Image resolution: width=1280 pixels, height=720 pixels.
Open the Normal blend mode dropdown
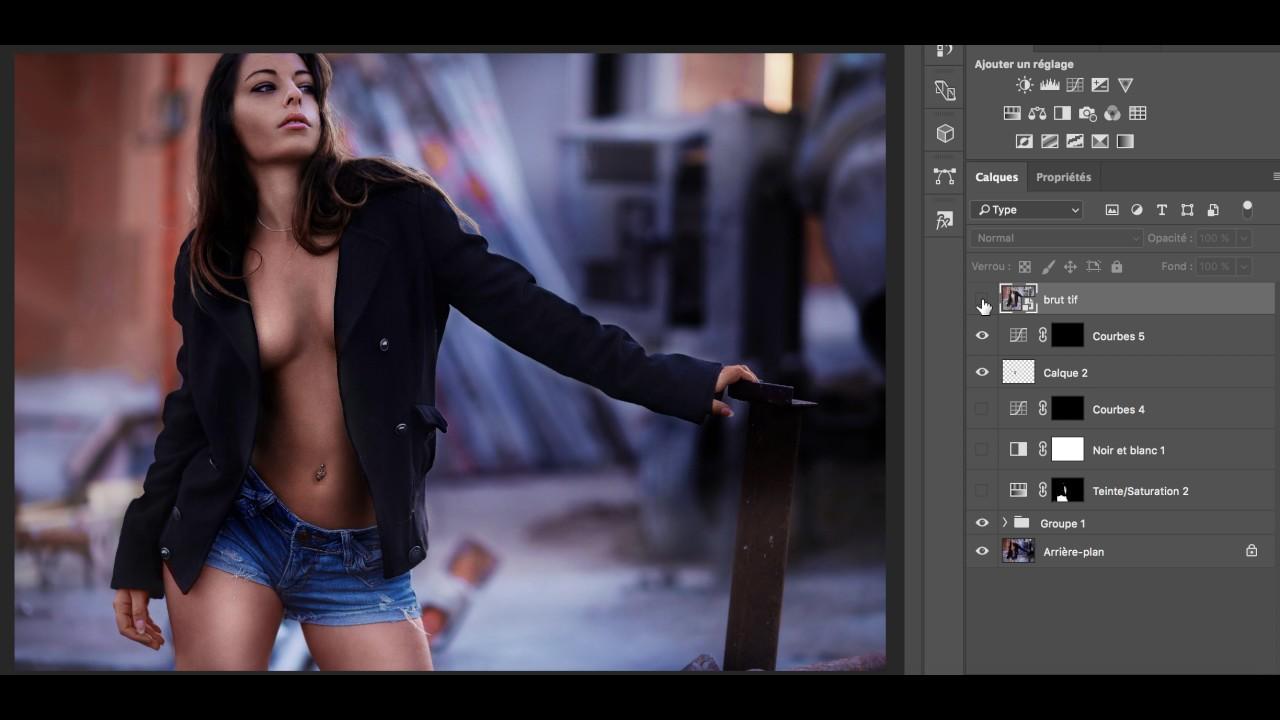[1056, 238]
